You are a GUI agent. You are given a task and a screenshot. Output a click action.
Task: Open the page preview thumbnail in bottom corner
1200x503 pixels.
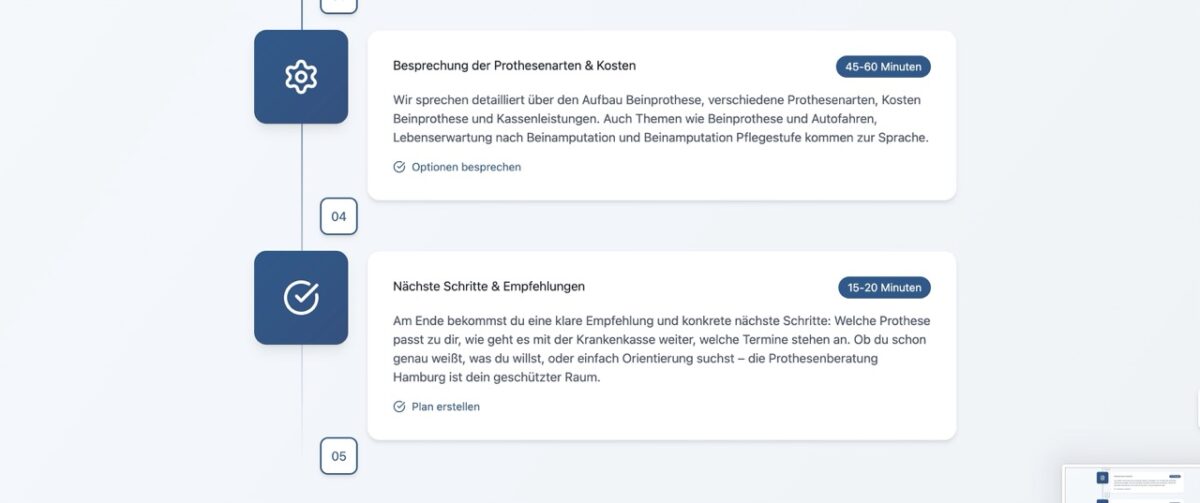tap(1131, 485)
